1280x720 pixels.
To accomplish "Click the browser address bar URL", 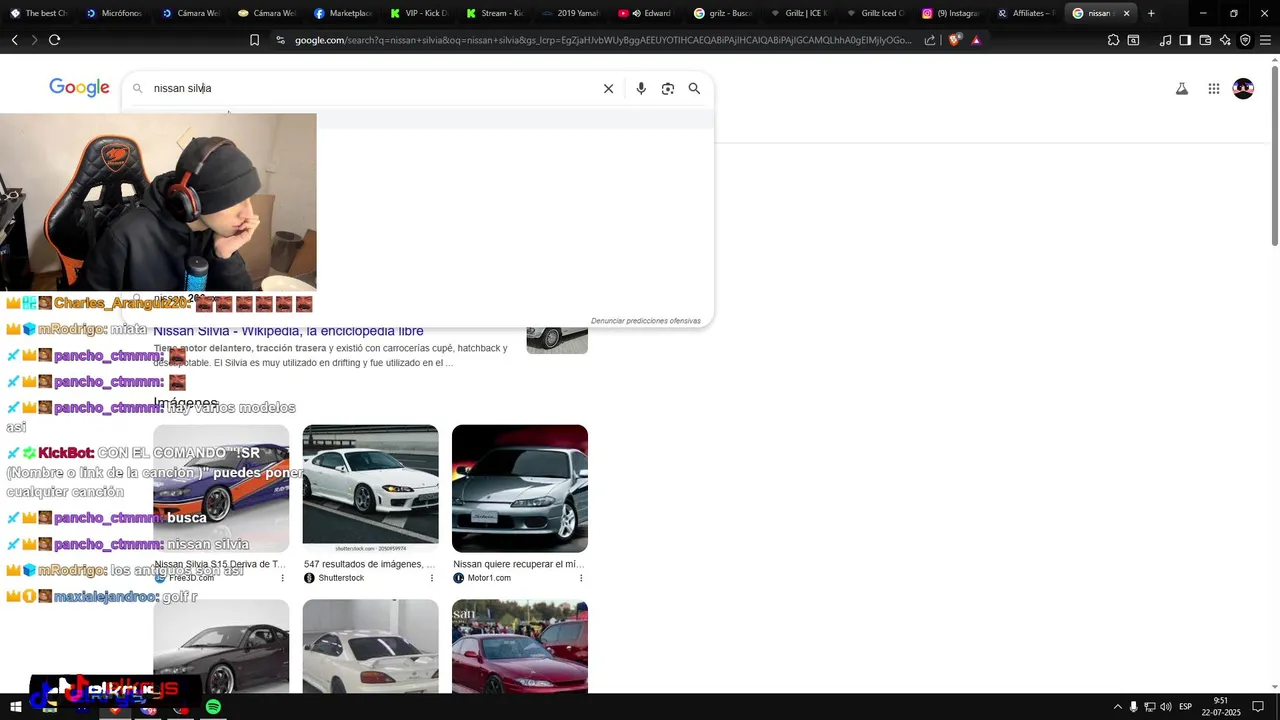I will [603, 40].
